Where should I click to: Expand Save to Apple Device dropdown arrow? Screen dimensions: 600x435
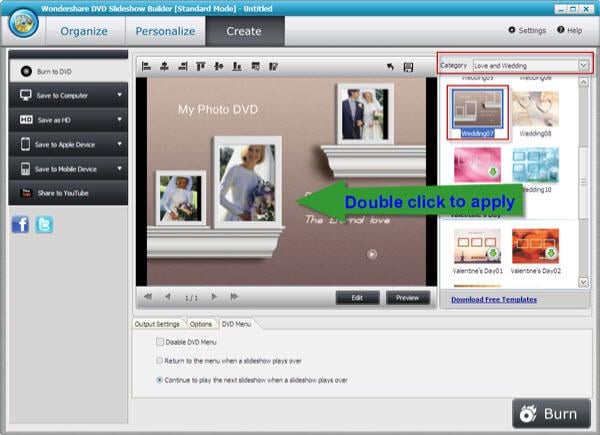119,144
